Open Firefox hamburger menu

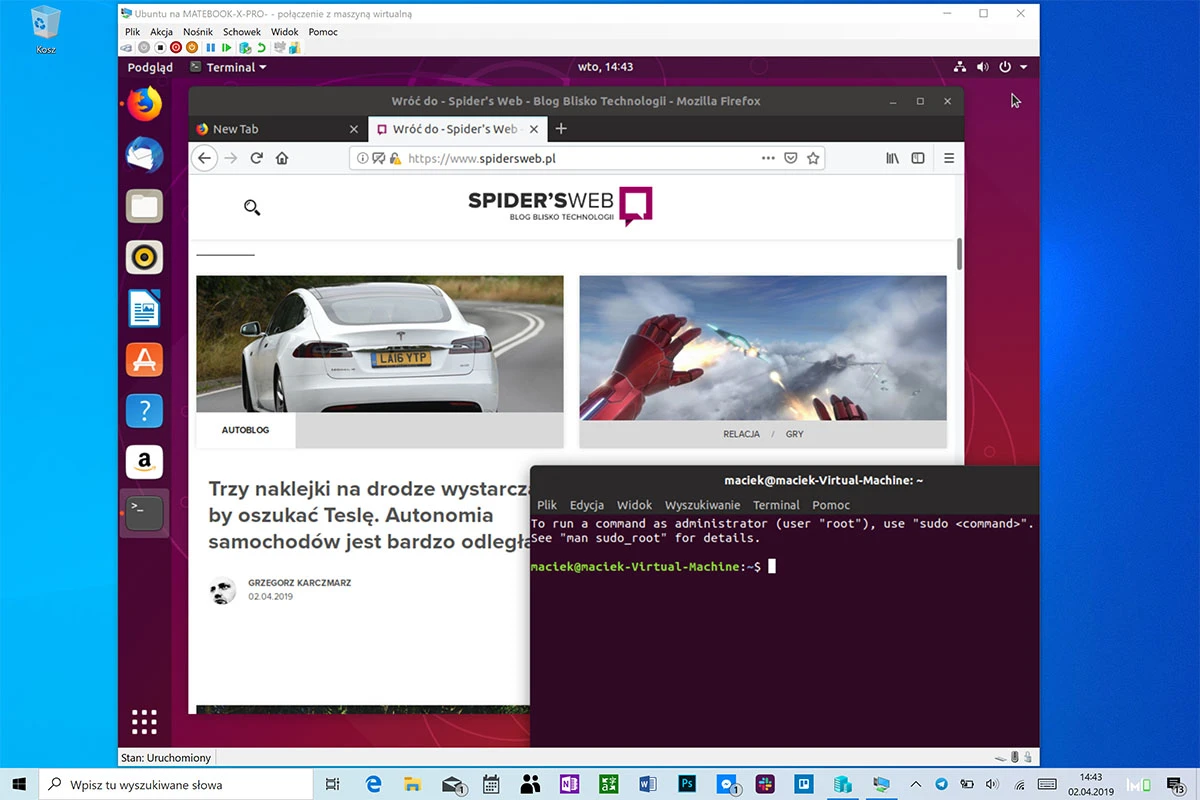949,158
